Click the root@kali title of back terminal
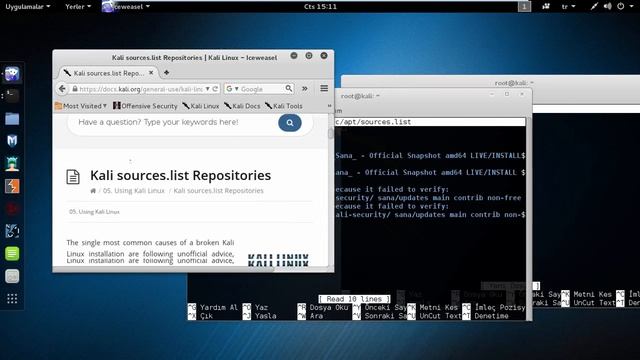Screen dimensions: 640x360 [x=513, y=83]
